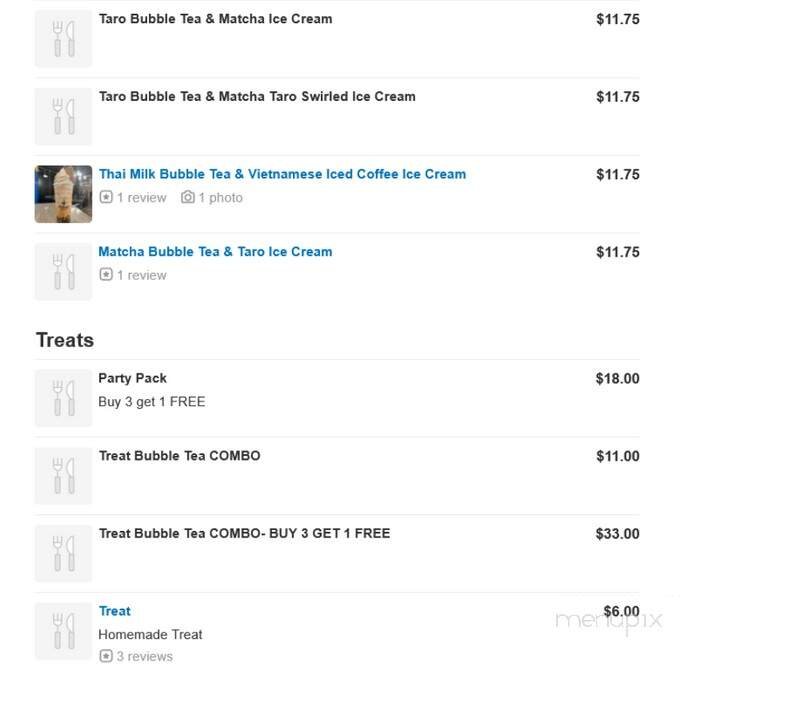Click placeholder icon beside Matcha Bubble Tea & Taro
The width and height of the screenshot is (788, 703).
click(63, 272)
